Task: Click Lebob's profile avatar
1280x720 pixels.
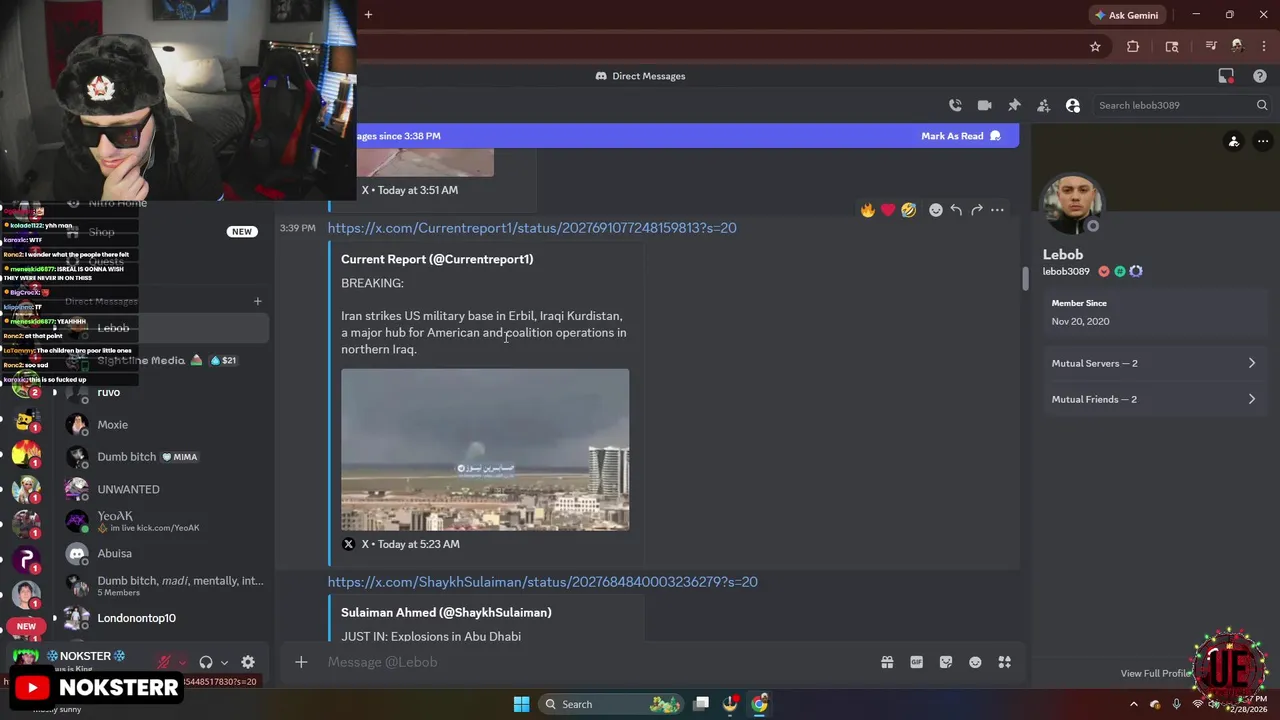Action: (x=1072, y=204)
